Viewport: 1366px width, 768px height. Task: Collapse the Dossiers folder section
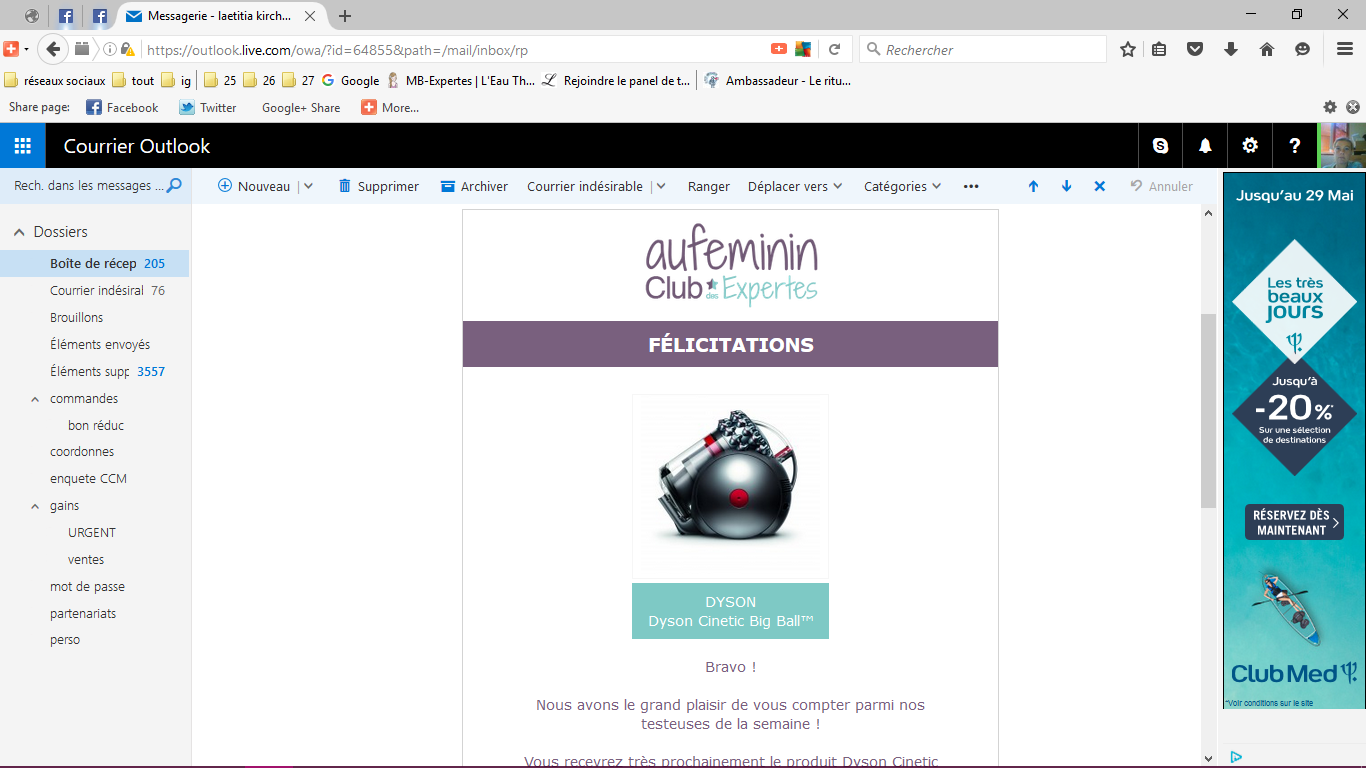click(19, 232)
